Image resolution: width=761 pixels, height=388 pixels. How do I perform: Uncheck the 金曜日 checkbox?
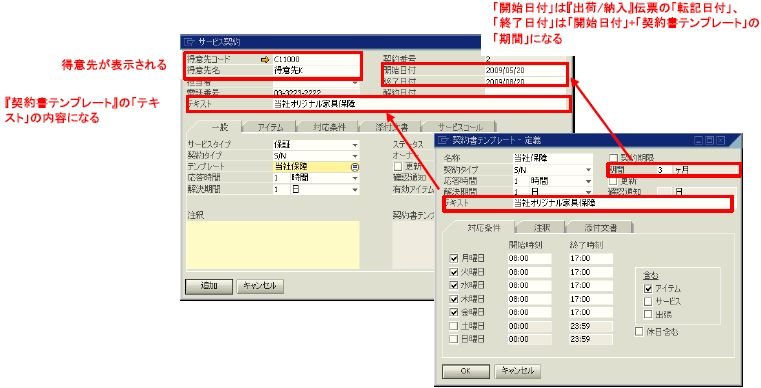(454, 312)
